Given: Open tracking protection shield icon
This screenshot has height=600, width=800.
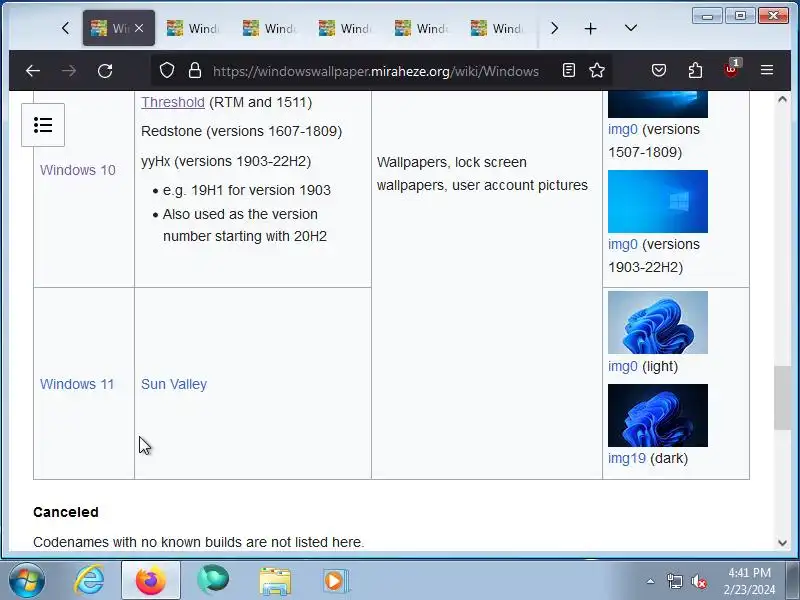Looking at the screenshot, I should point(167,70).
